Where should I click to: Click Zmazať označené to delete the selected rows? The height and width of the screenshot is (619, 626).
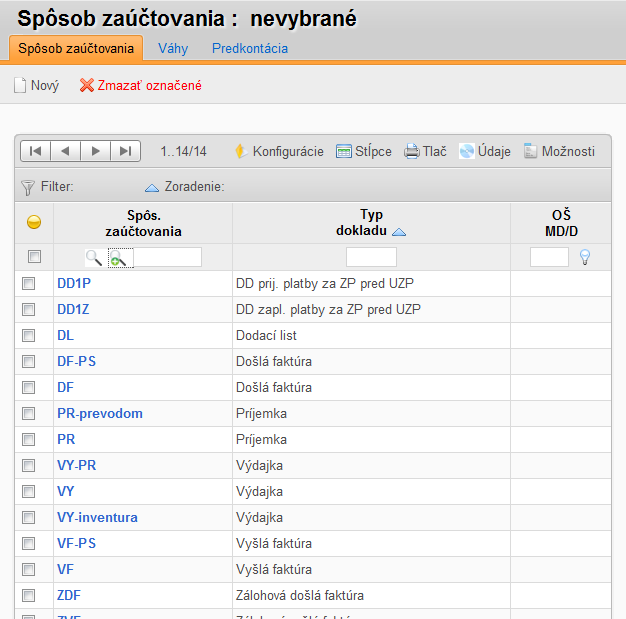click(141, 85)
